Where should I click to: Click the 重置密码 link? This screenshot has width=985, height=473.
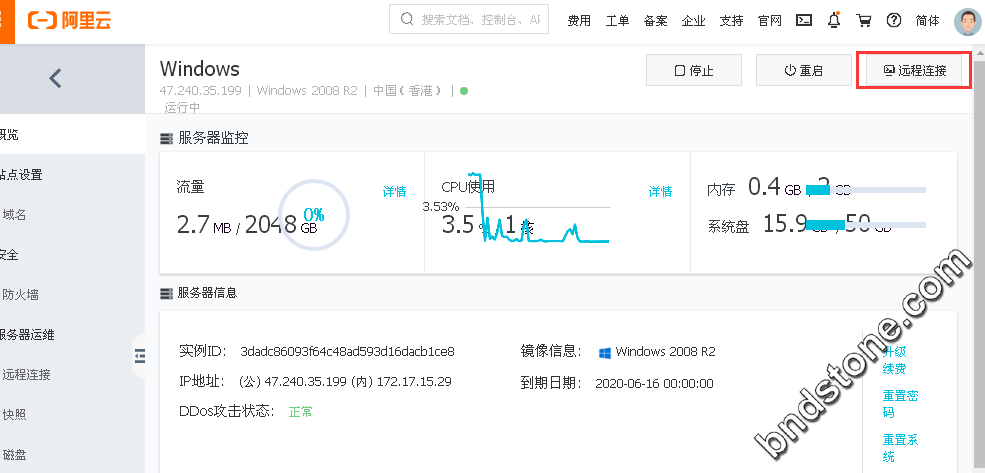pyautogui.click(x=900, y=404)
